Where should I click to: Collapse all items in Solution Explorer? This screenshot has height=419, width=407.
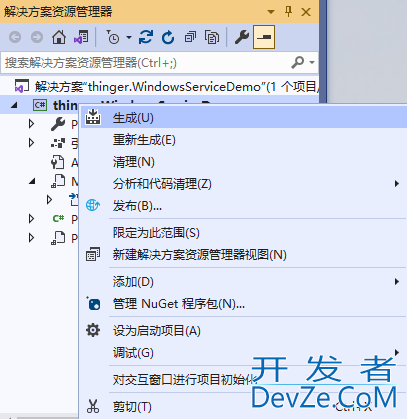coord(190,37)
